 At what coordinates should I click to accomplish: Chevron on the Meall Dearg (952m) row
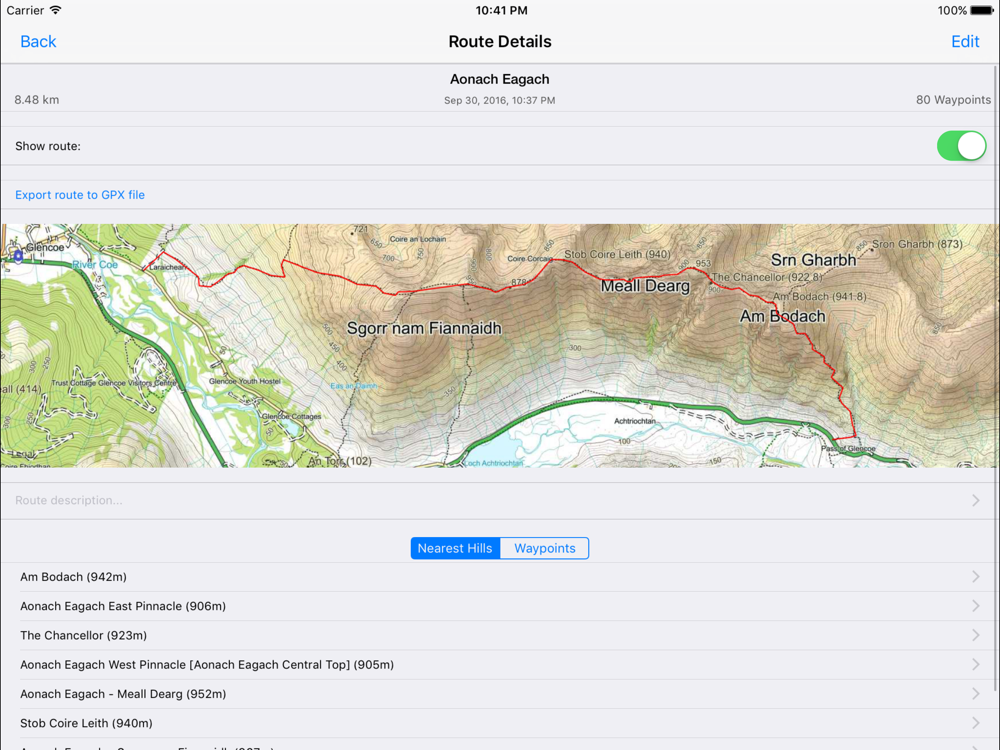pos(976,695)
